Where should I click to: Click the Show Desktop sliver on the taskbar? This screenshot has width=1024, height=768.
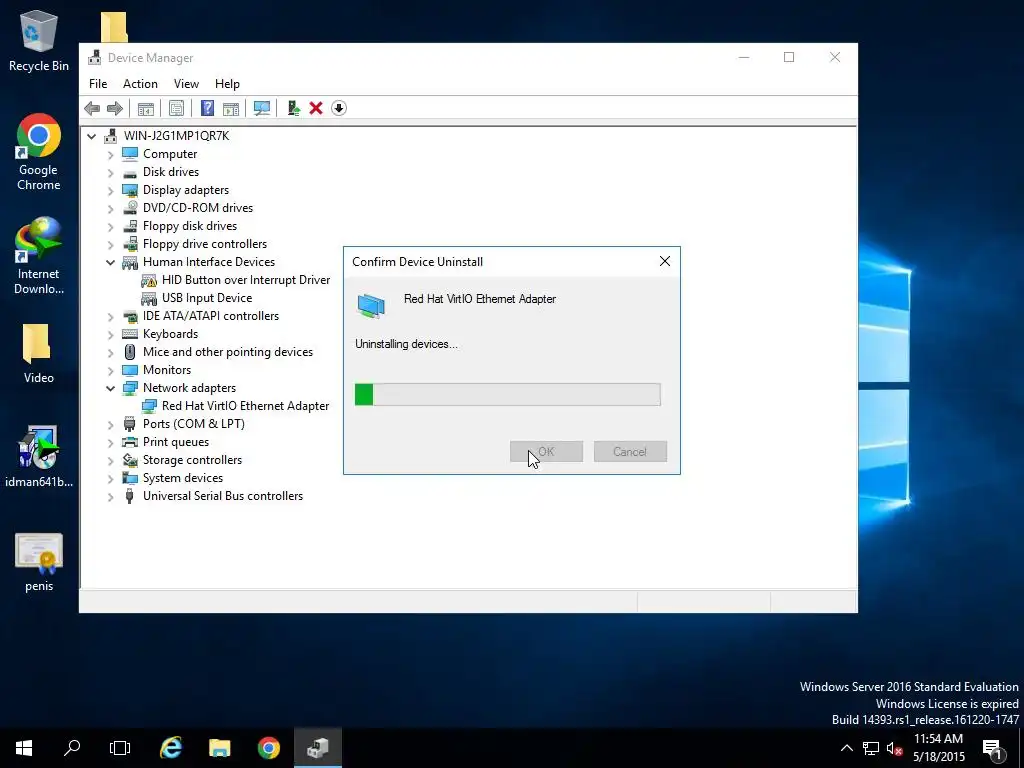[x=1021, y=748]
